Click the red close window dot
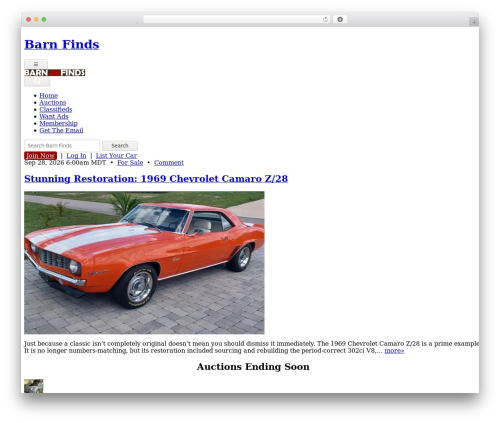The height and width of the screenshot is (423, 500). (x=29, y=19)
